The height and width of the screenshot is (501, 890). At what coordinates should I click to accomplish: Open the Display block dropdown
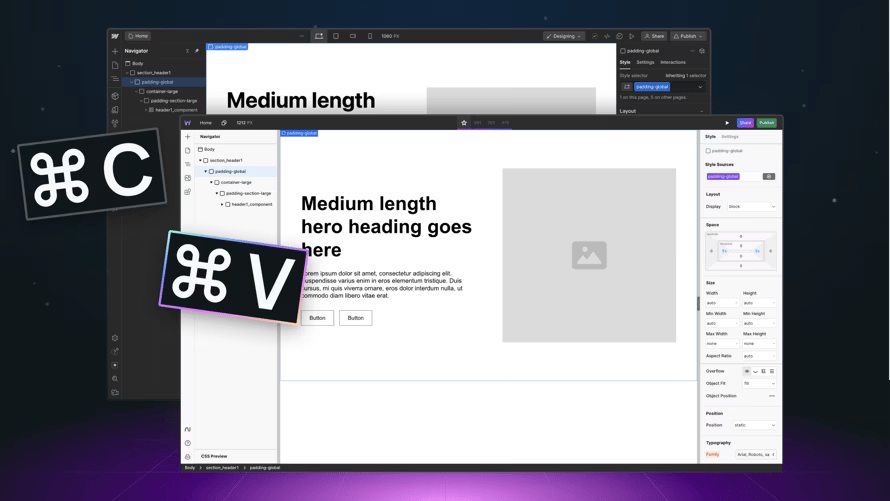[751, 207]
